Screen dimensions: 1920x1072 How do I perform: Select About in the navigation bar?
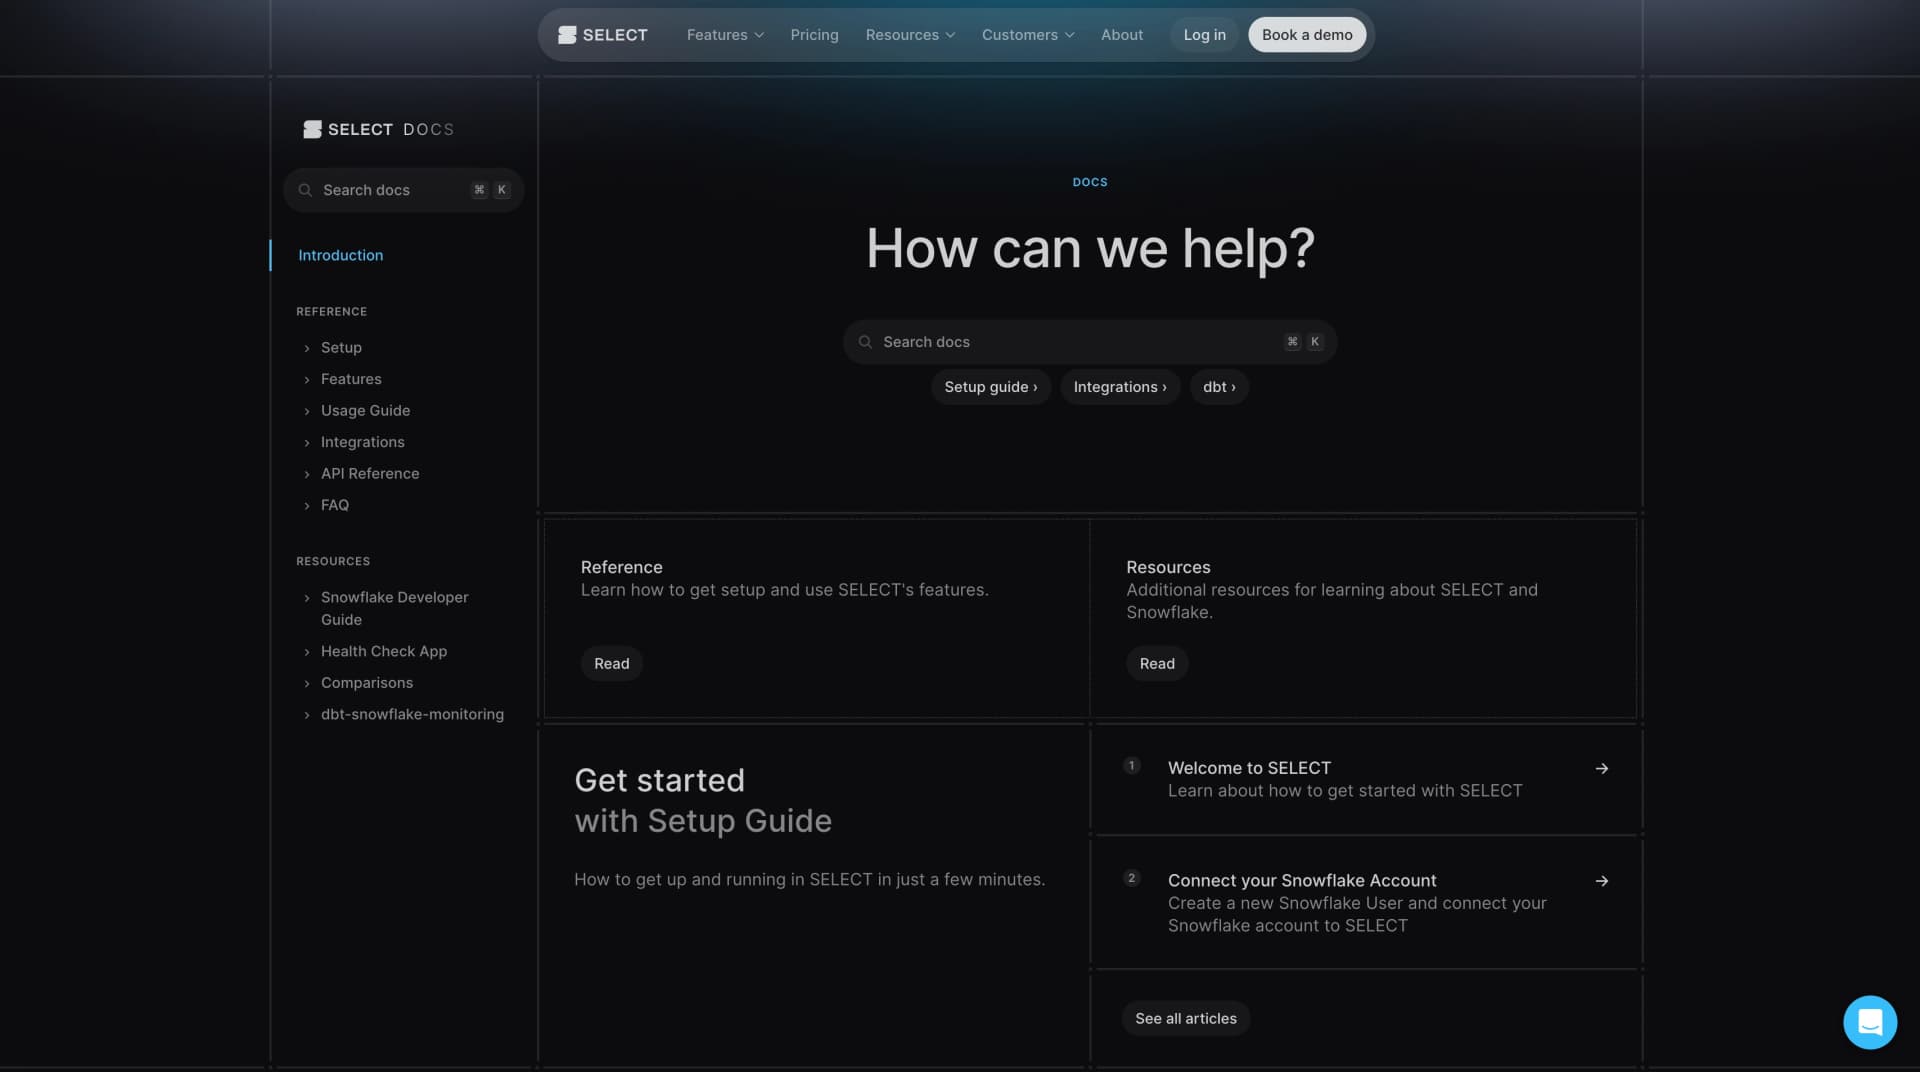tap(1121, 34)
